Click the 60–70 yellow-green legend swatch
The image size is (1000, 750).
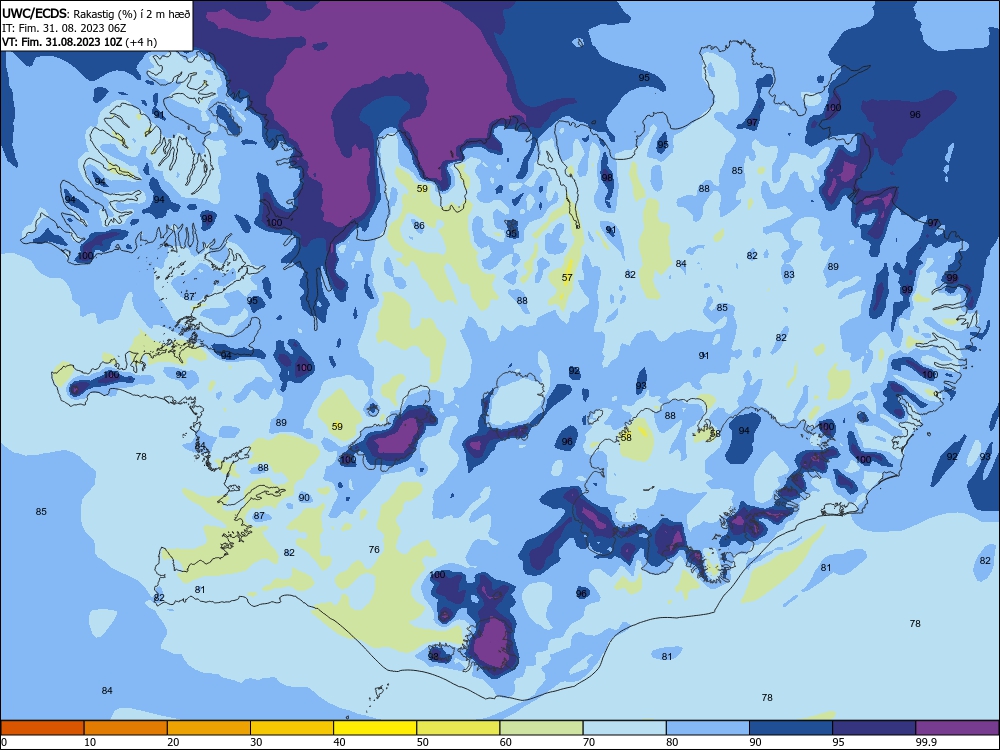pos(541,728)
